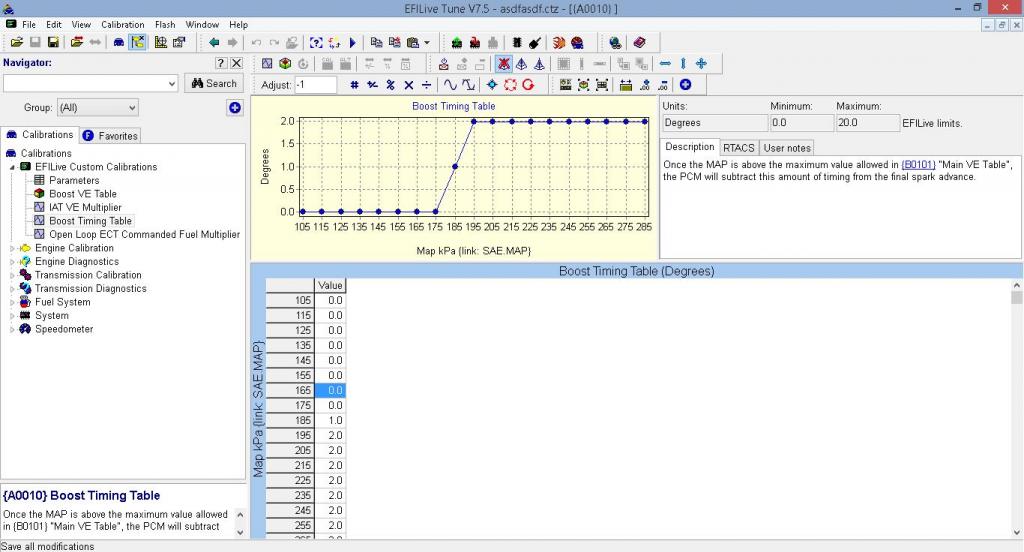Open the paste dropdown arrow
The height and width of the screenshot is (552, 1024).
tap(427, 42)
